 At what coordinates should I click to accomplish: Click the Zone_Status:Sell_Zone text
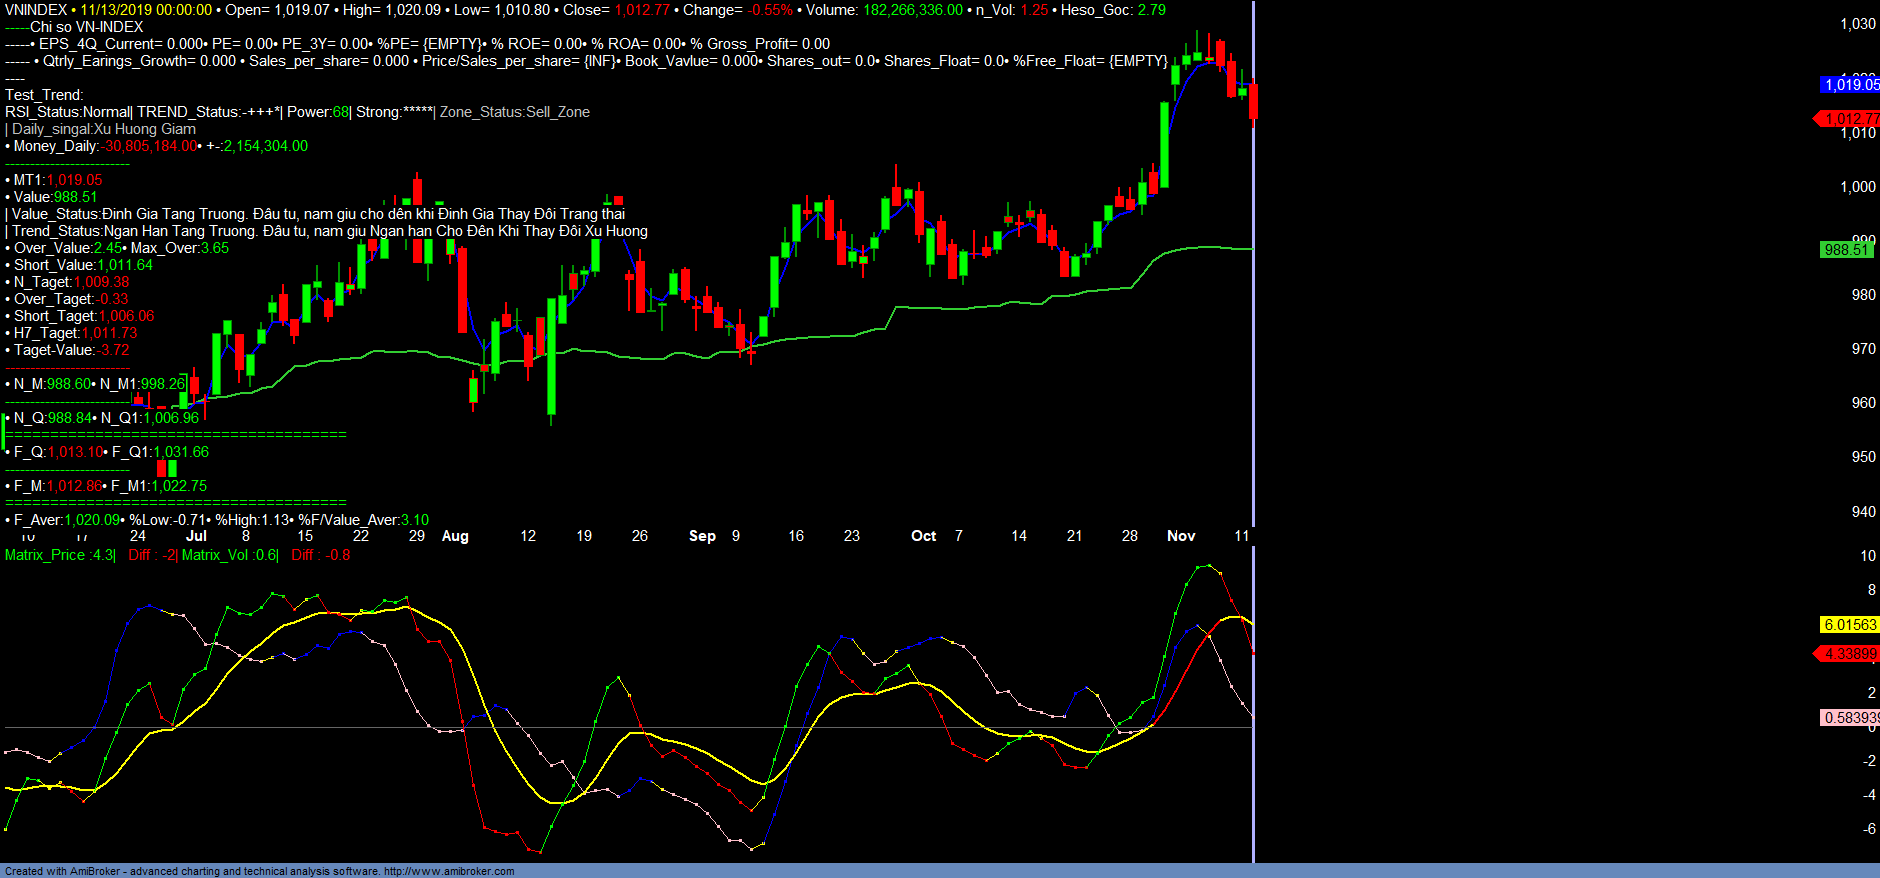tap(514, 112)
